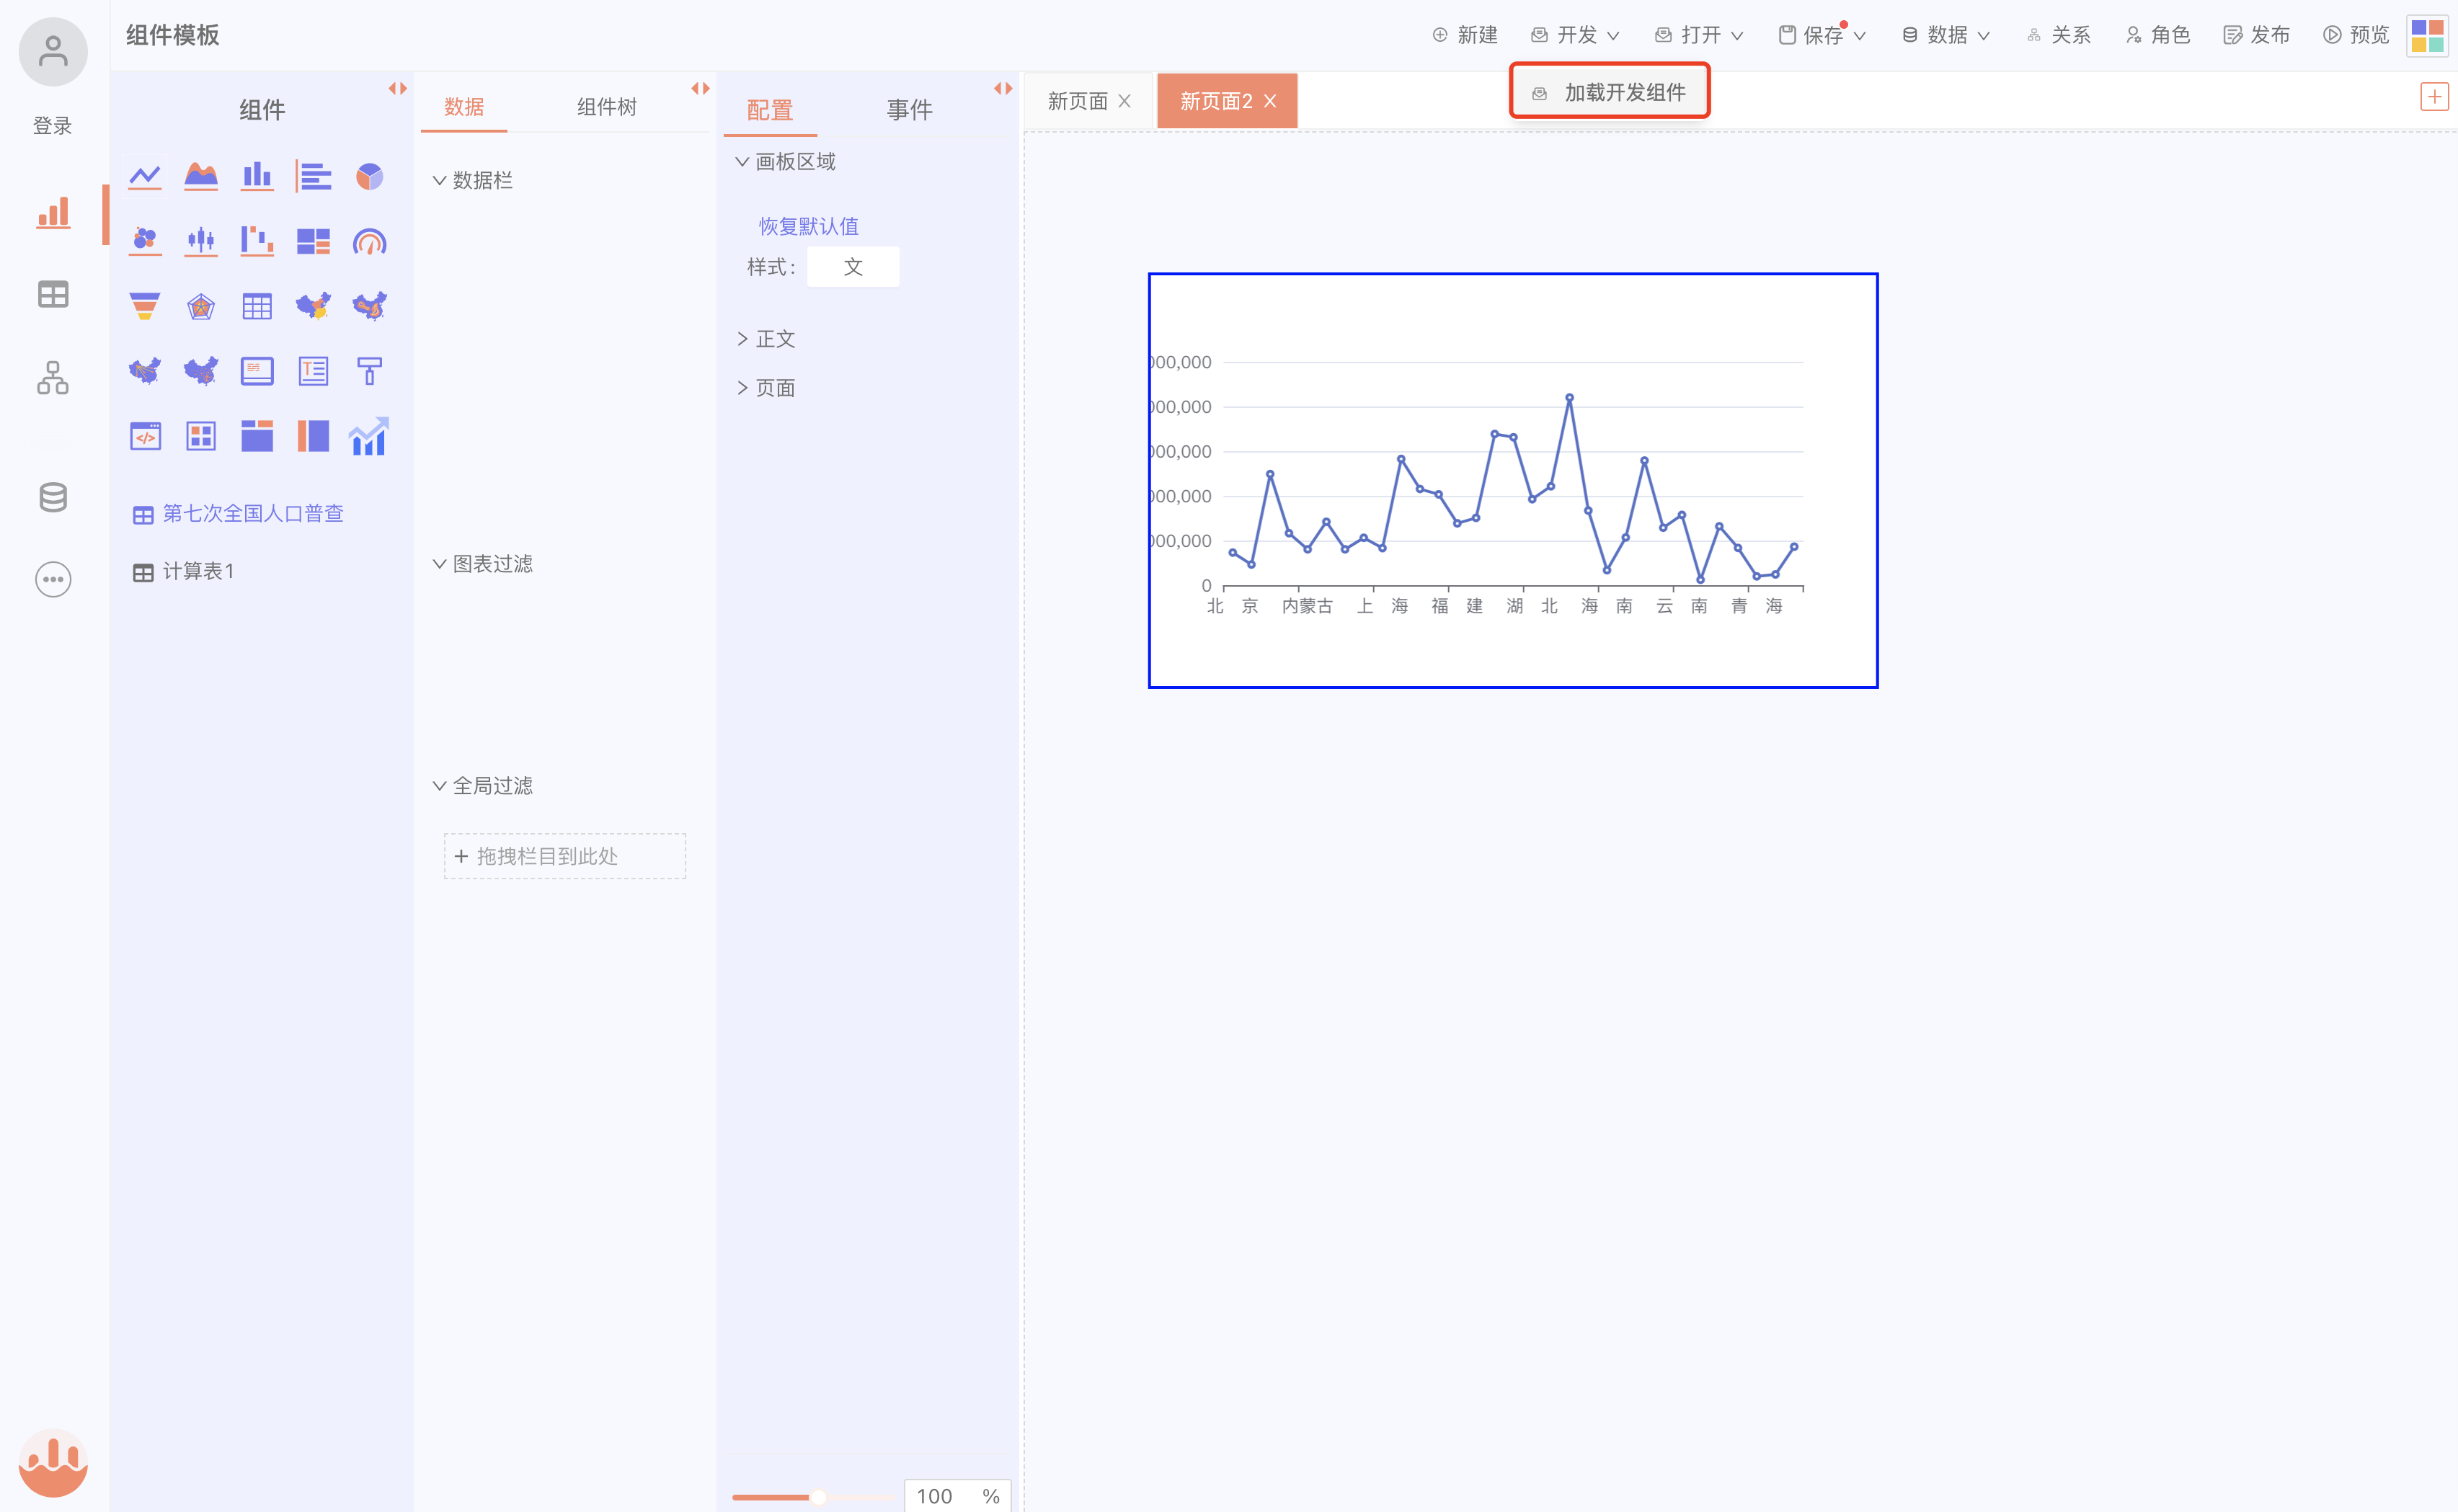The width and height of the screenshot is (2458, 1512).
Task: Collapse the 图表过滤 section
Action: pos(483,564)
